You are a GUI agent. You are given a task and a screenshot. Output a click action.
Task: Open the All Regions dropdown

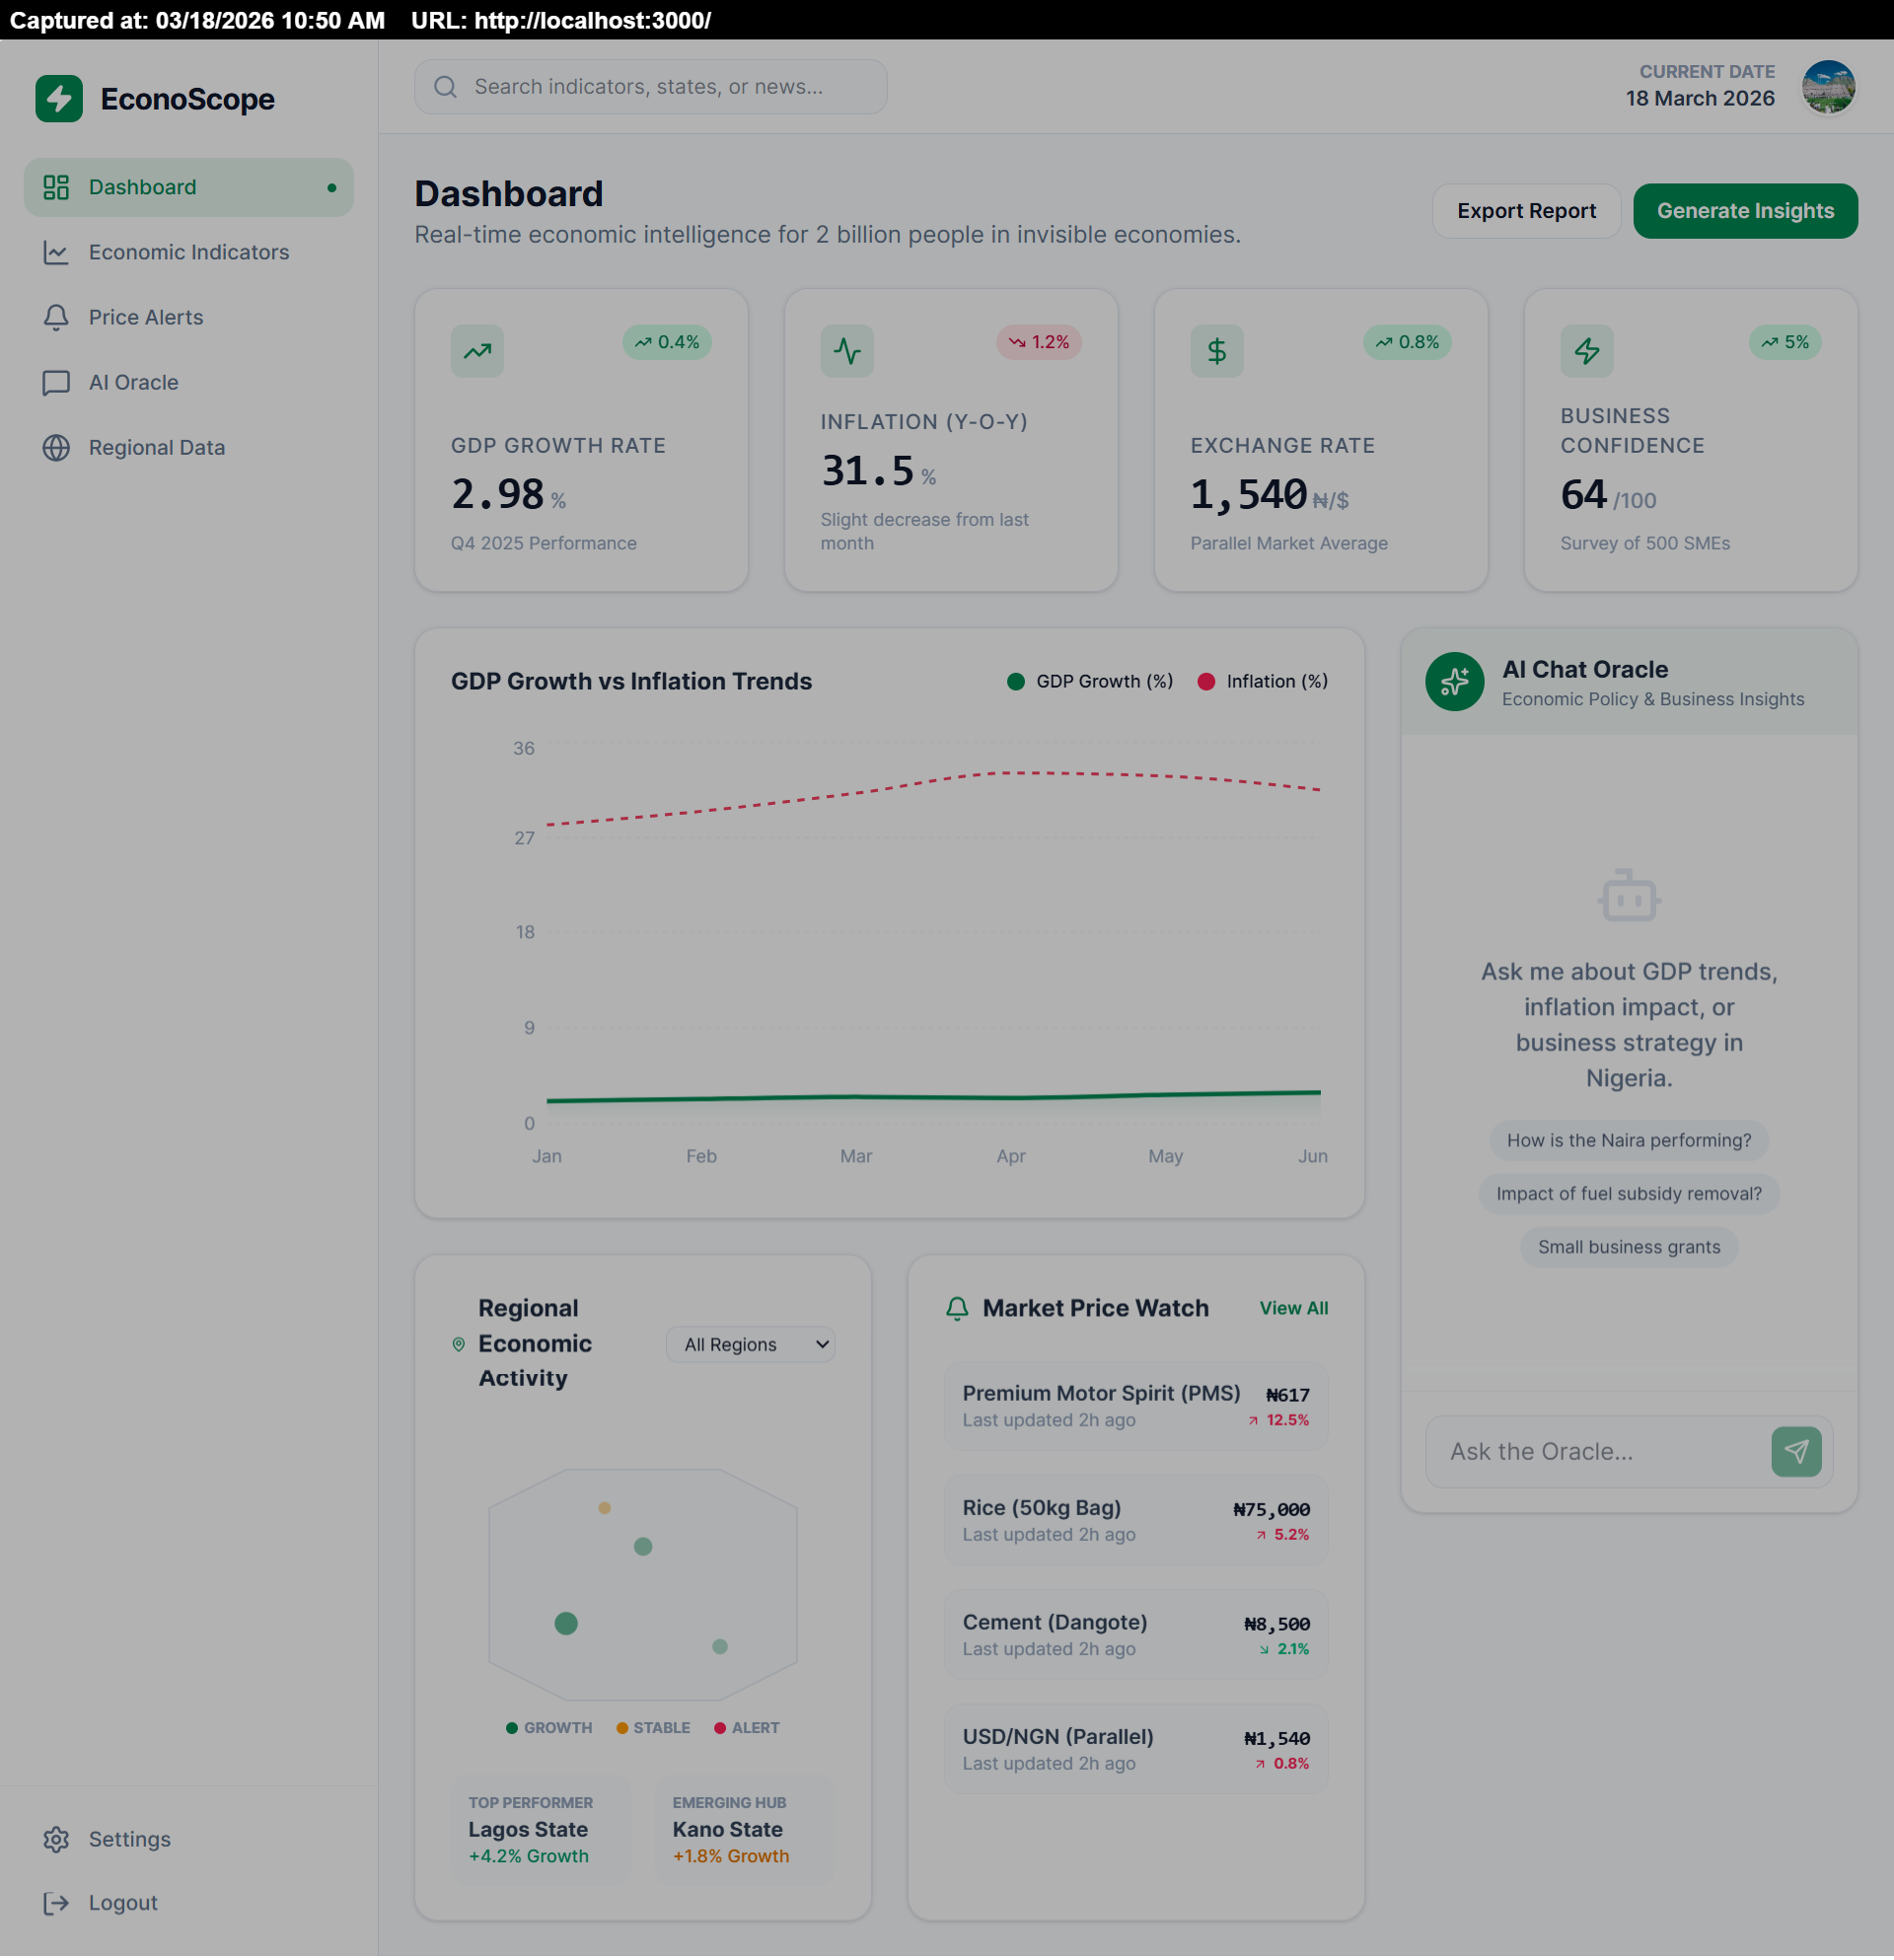click(x=750, y=1344)
